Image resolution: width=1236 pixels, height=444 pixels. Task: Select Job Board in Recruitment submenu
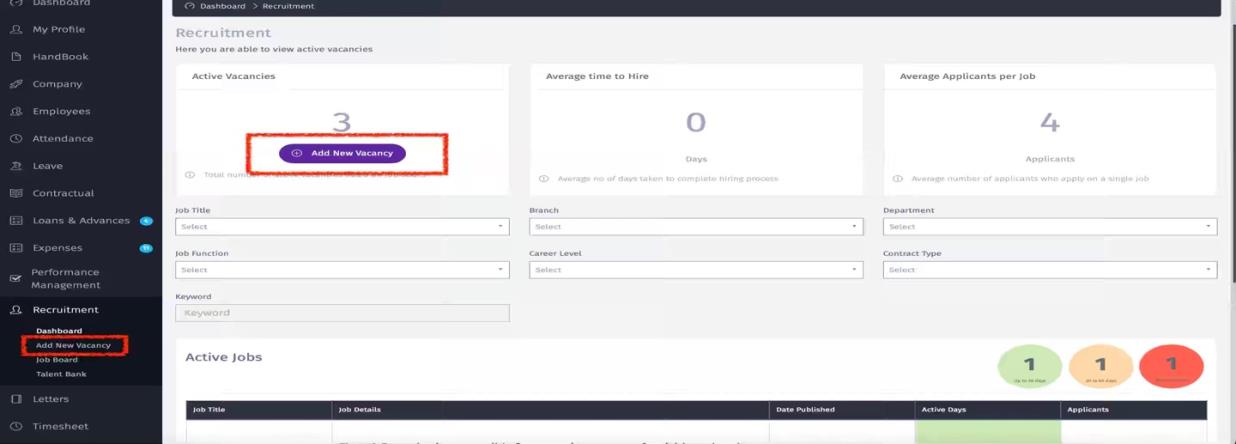[x=57, y=360]
